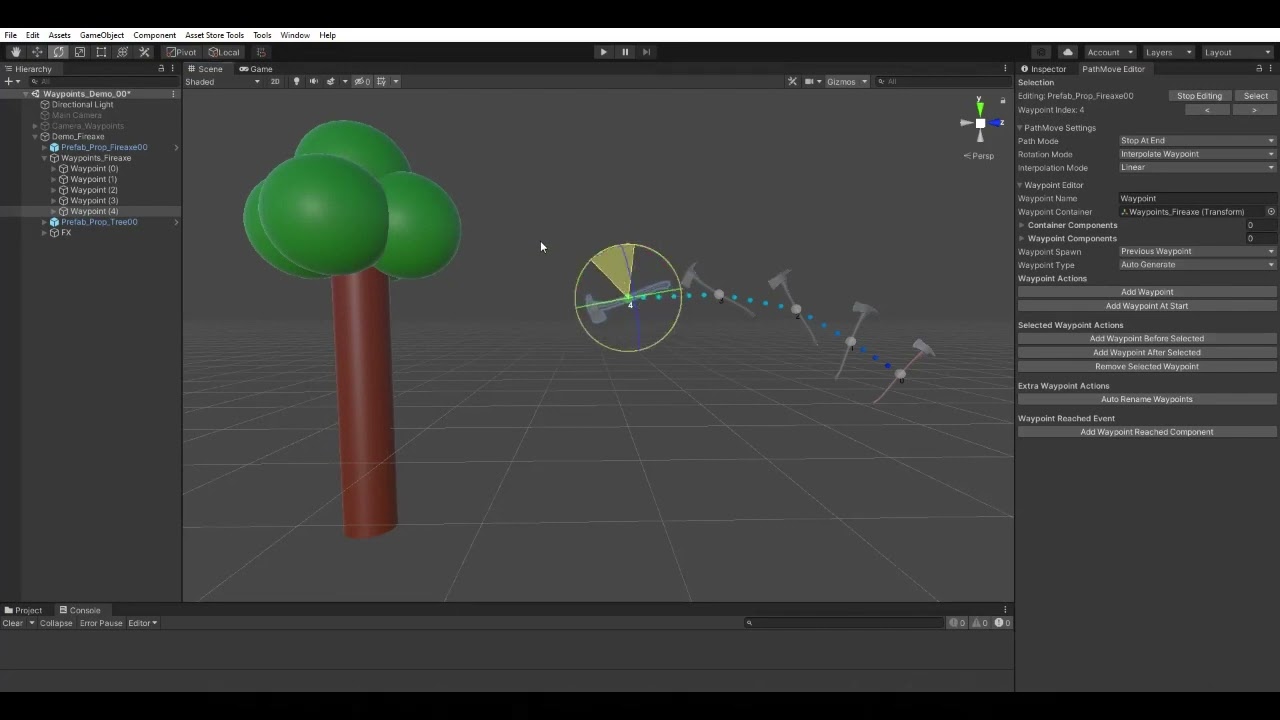
Task: Click Remove Selected Waypoint button
Action: coord(1147,366)
